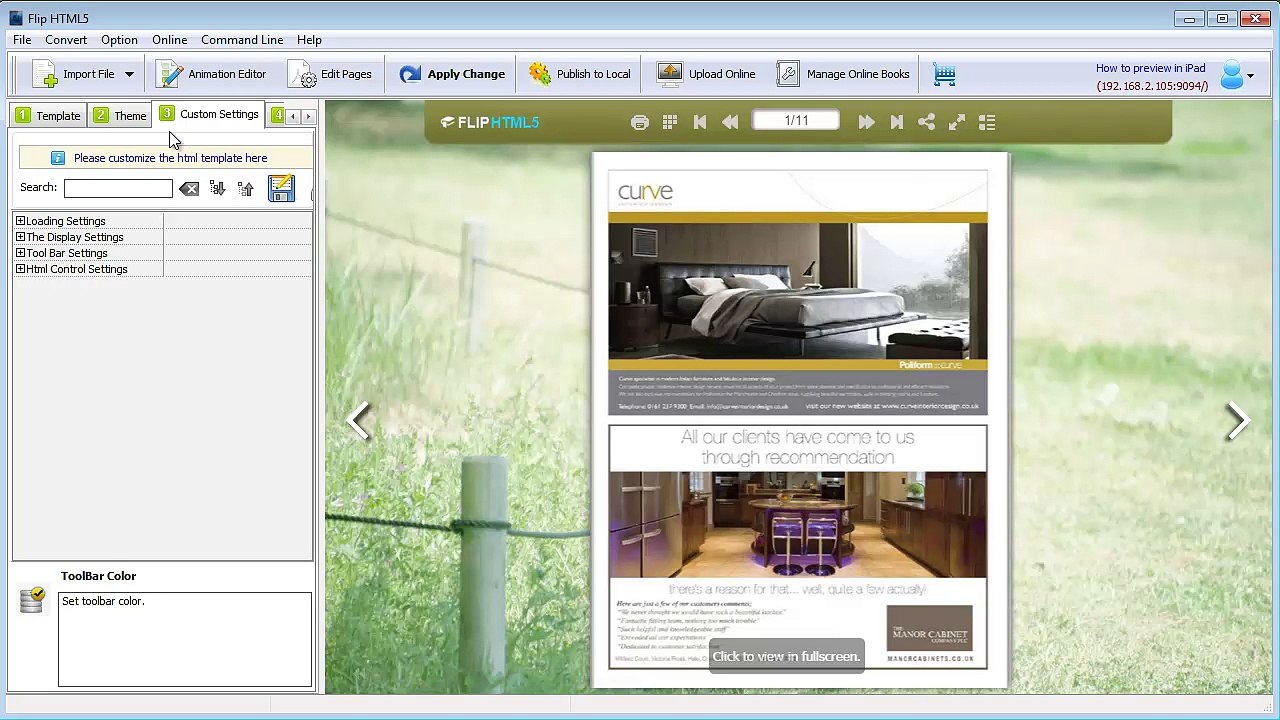The image size is (1280, 720).
Task: Flip to next page with right arrow
Action: click(1237, 421)
